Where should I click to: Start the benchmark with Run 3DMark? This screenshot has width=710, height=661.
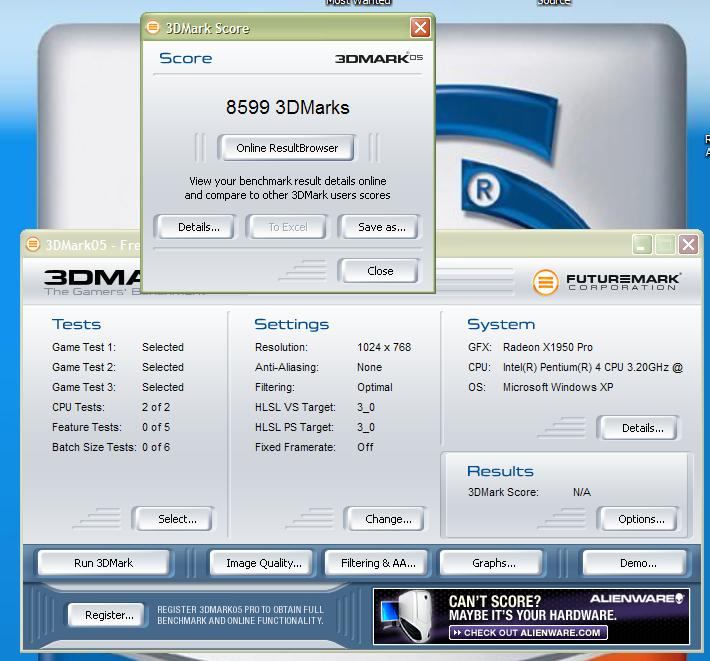pyautogui.click(x=104, y=563)
